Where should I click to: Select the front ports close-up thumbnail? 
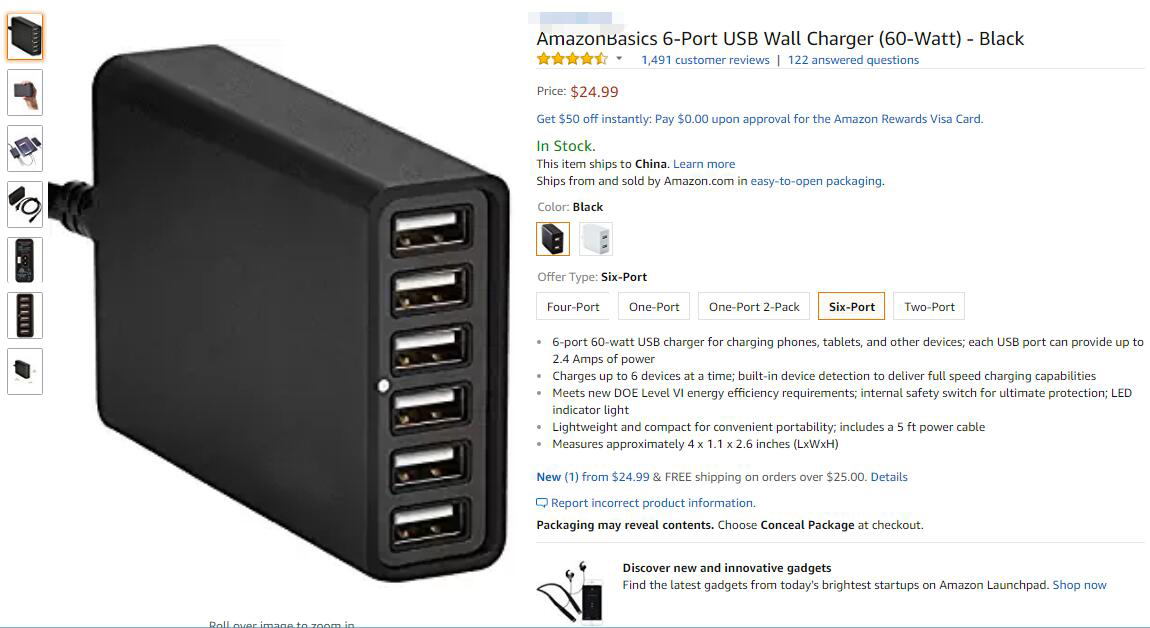point(25,315)
